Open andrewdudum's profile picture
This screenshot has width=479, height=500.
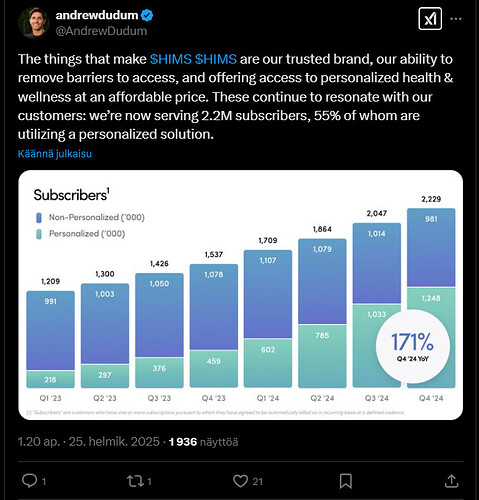(x=34, y=23)
